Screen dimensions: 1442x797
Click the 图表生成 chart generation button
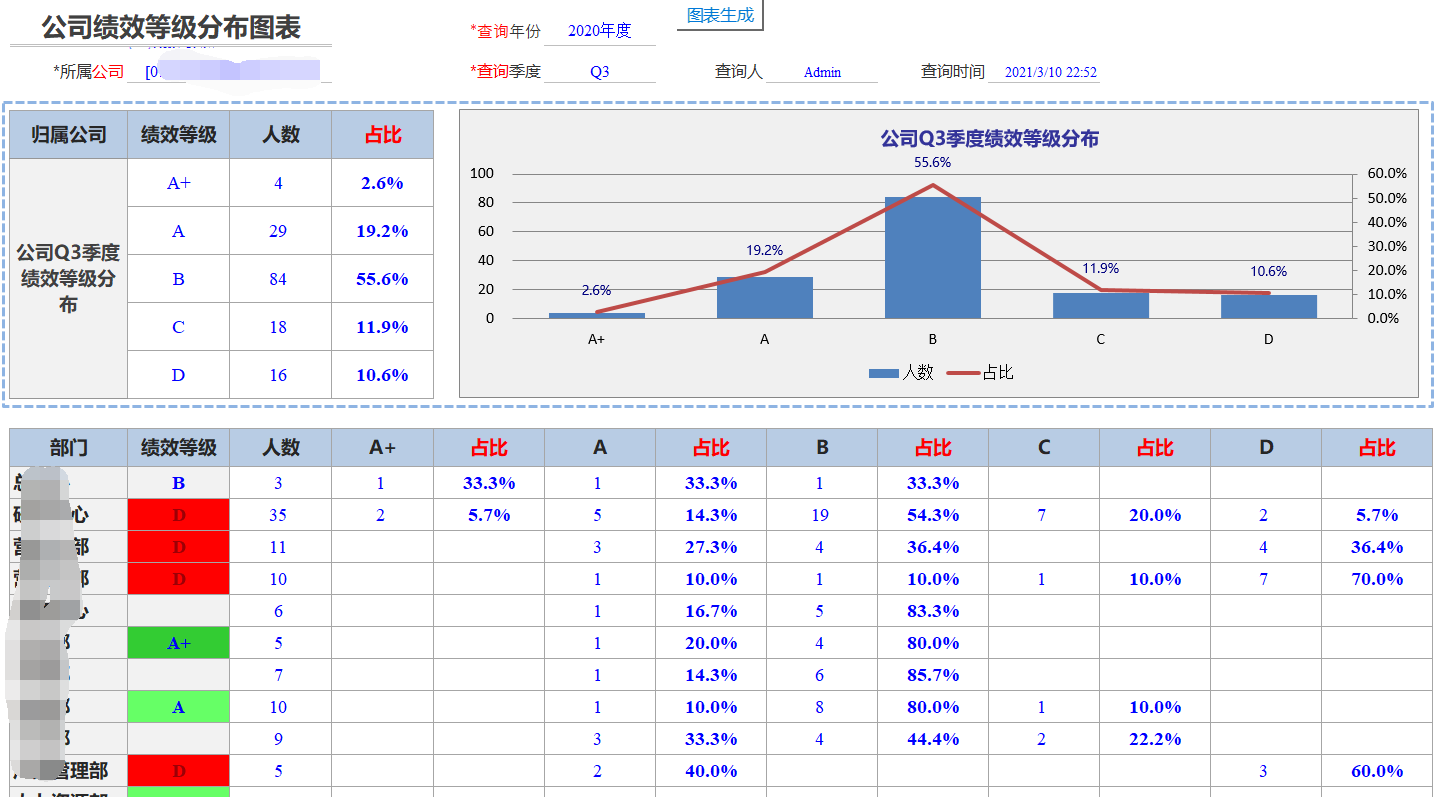click(x=719, y=16)
